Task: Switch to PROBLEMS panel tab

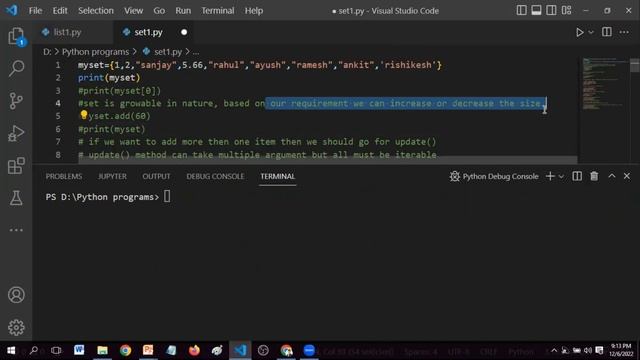Action: tap(64, 176)
